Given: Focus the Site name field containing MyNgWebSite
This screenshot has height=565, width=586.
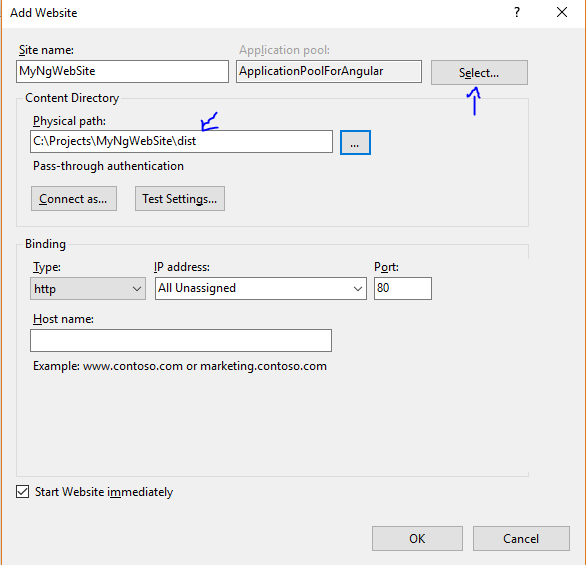Looking at the screenshot, I should (x=123, y=71).
